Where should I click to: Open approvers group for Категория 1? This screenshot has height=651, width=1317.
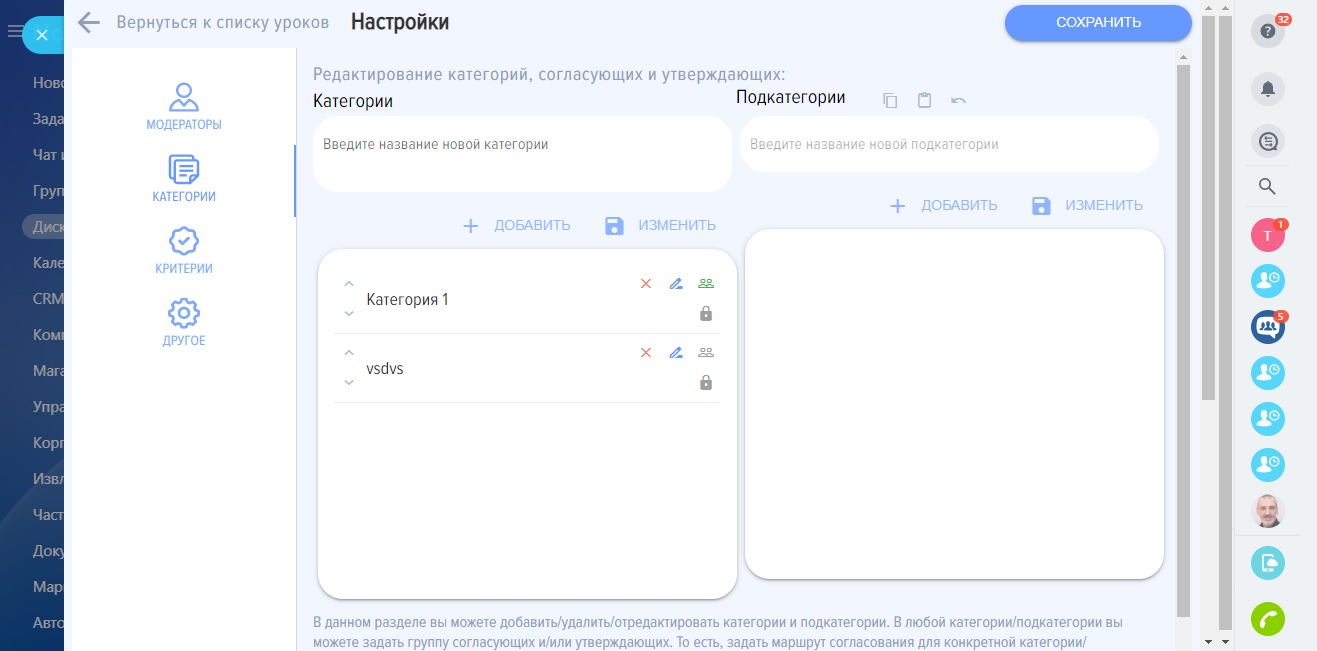[x=706, y=284]
